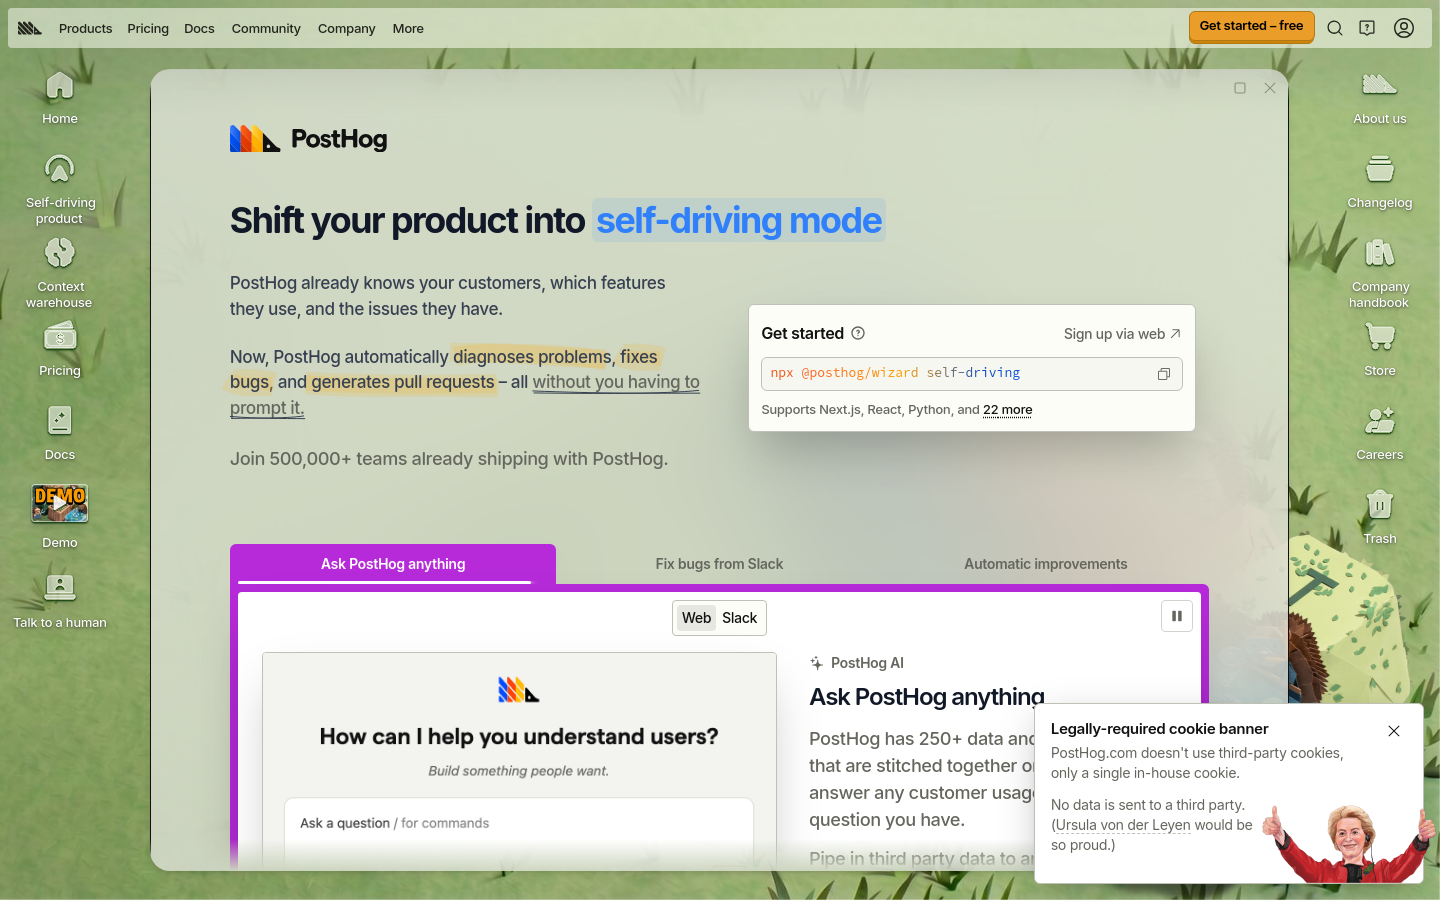Screen dimensions: 1440x900
Task: Open the More menu
Action: tap(408, 28)
